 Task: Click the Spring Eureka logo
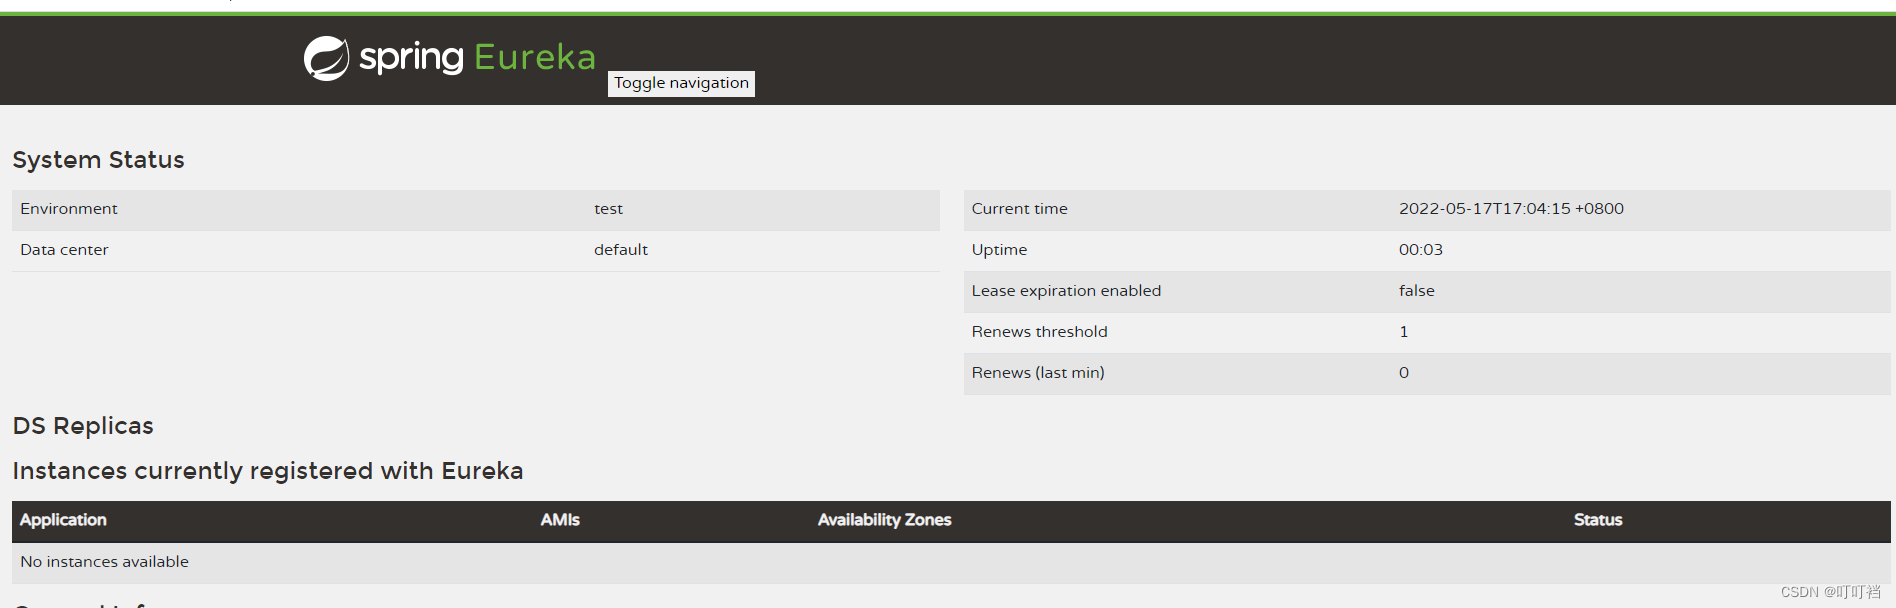point(450,58)
